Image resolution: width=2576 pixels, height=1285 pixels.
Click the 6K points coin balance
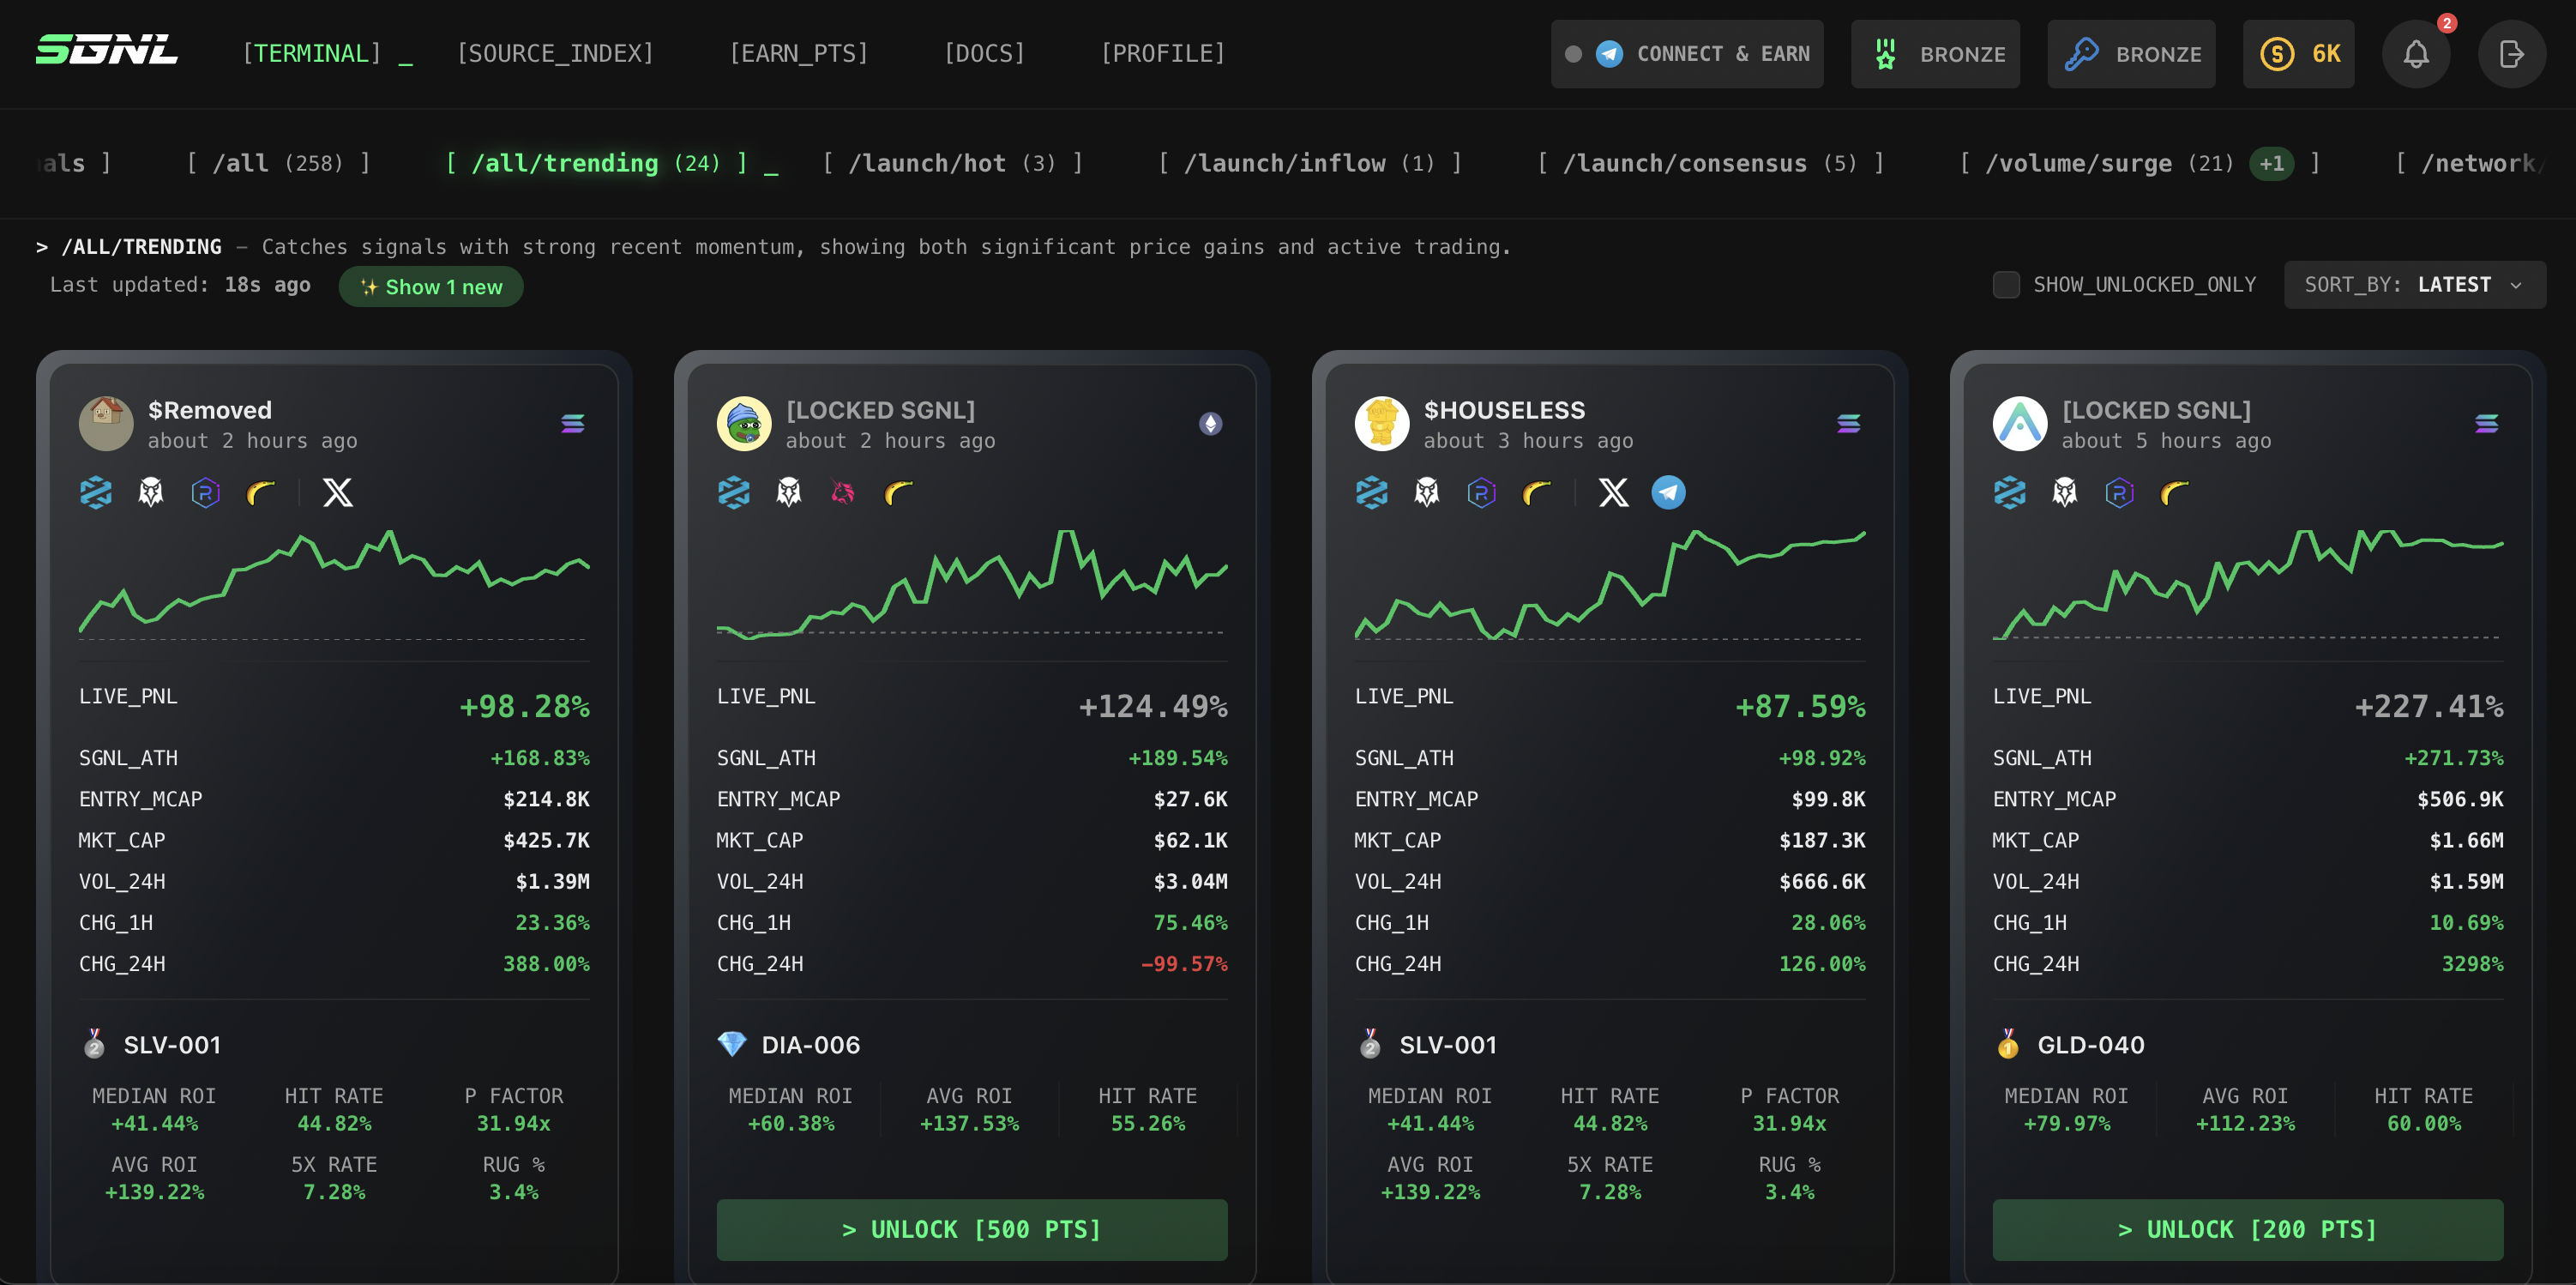[x=2297, y=54]
